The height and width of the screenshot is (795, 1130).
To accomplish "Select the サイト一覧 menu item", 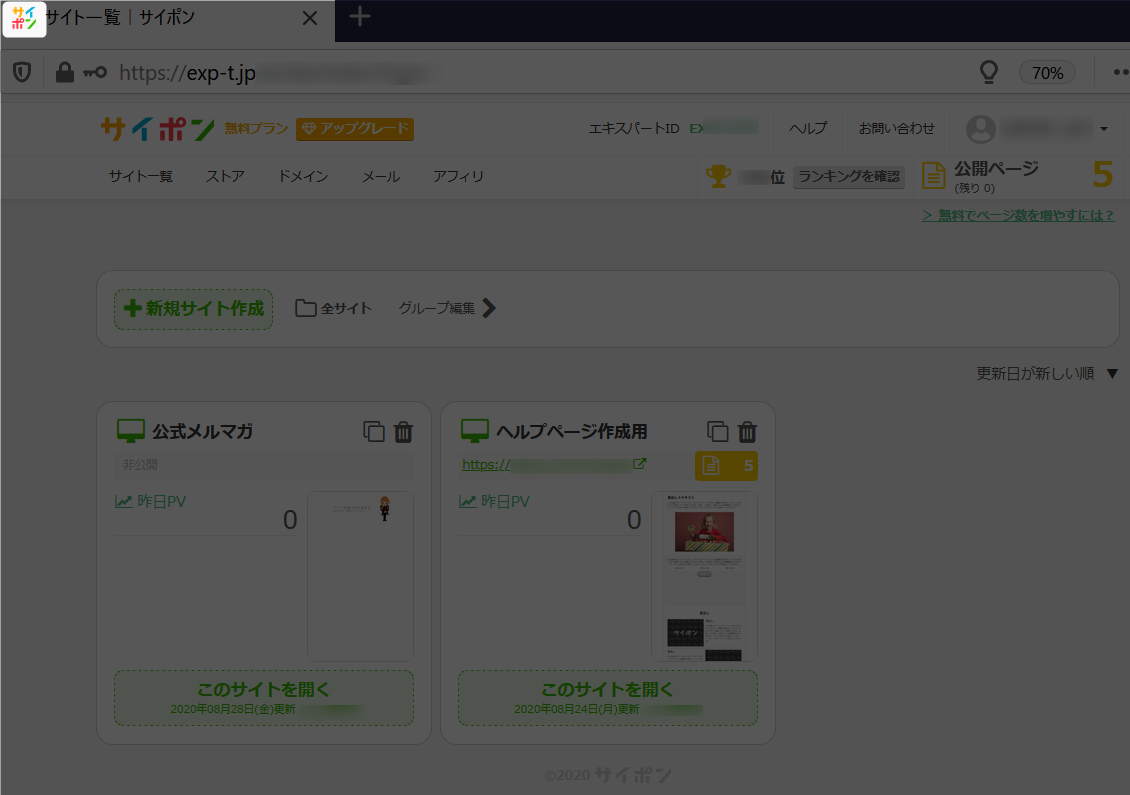I will [x=141, y=177].
